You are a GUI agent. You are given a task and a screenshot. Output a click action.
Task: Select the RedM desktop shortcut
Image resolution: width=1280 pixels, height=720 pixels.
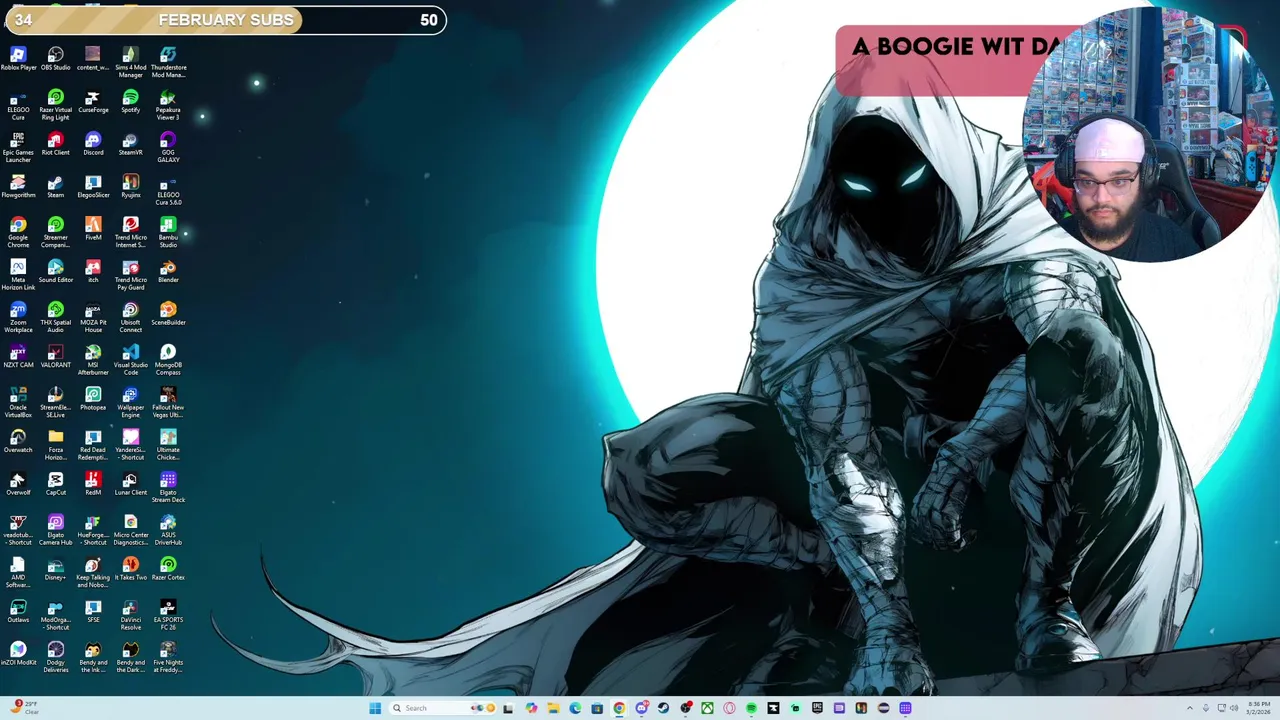(x=93, y=484)
